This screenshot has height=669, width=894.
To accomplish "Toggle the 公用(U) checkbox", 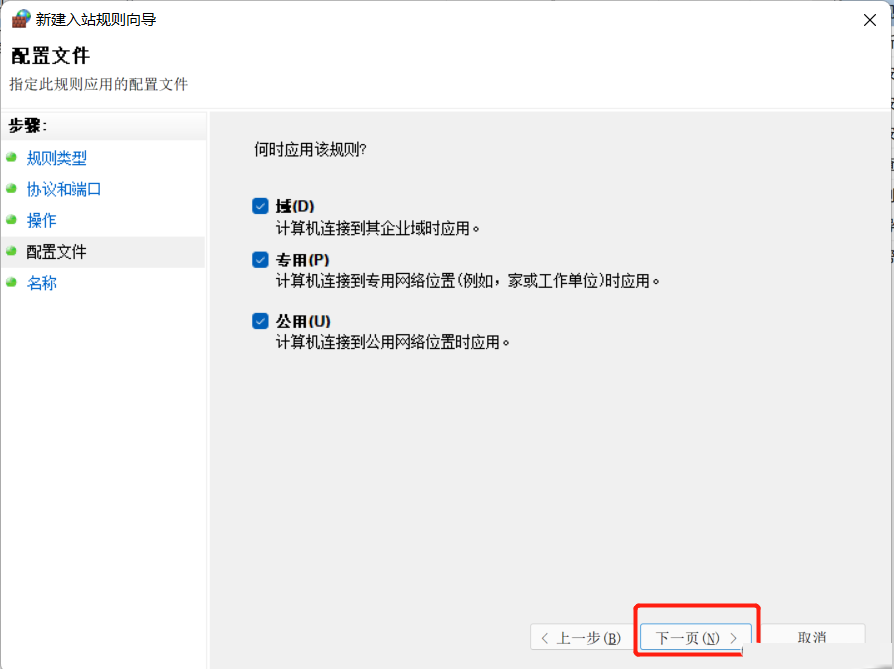I will point(260,321).
